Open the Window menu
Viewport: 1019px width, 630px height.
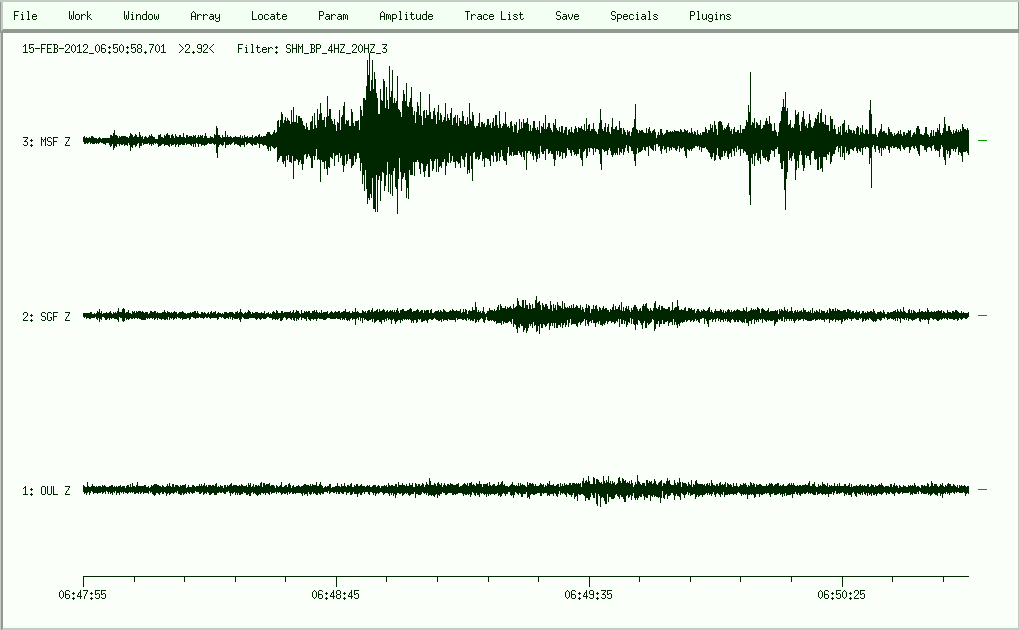(x=141, y=16)
